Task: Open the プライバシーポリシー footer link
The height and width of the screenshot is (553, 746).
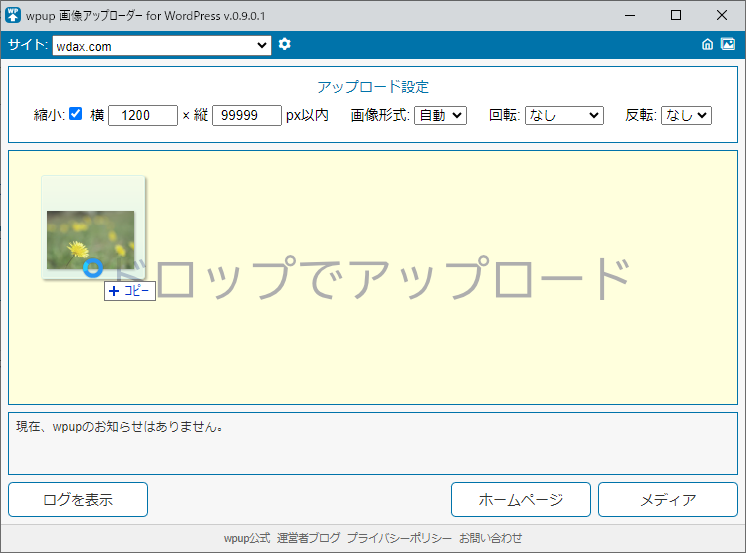Action: pyautogui.click(x=399, y=538)
